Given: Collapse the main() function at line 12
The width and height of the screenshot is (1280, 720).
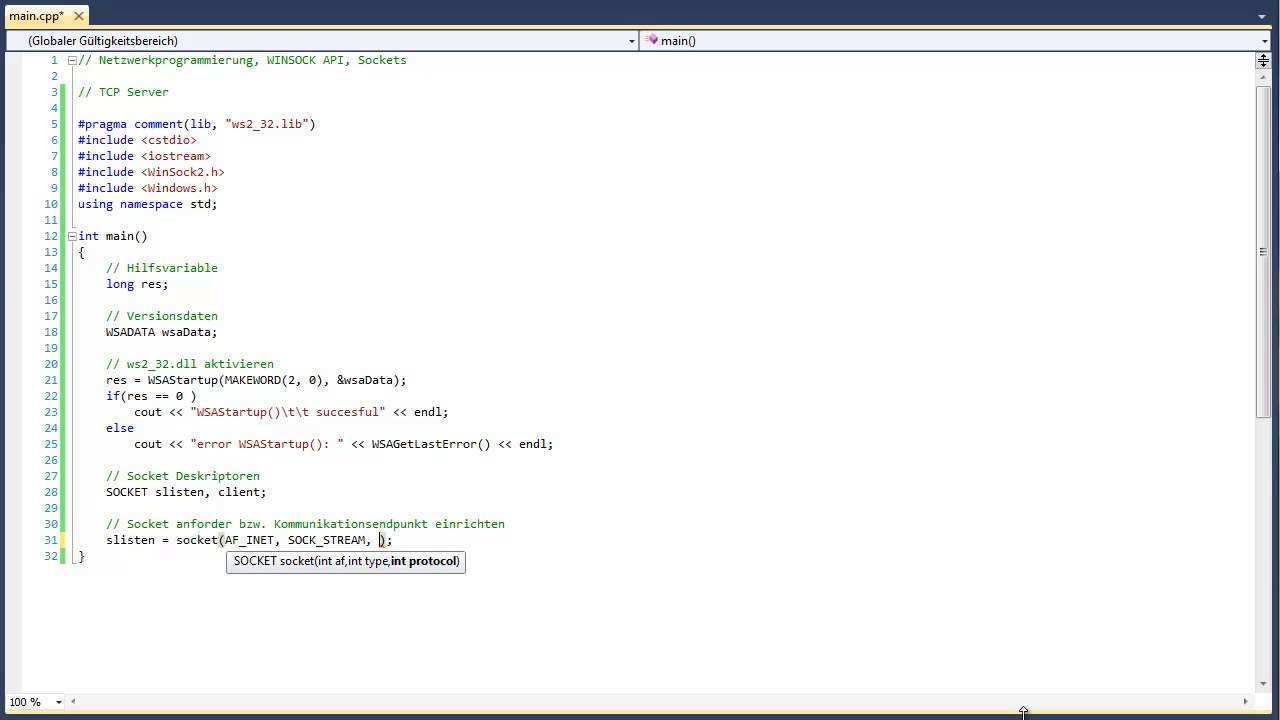Looking at the screenshot, I should [x=72, y=236].
